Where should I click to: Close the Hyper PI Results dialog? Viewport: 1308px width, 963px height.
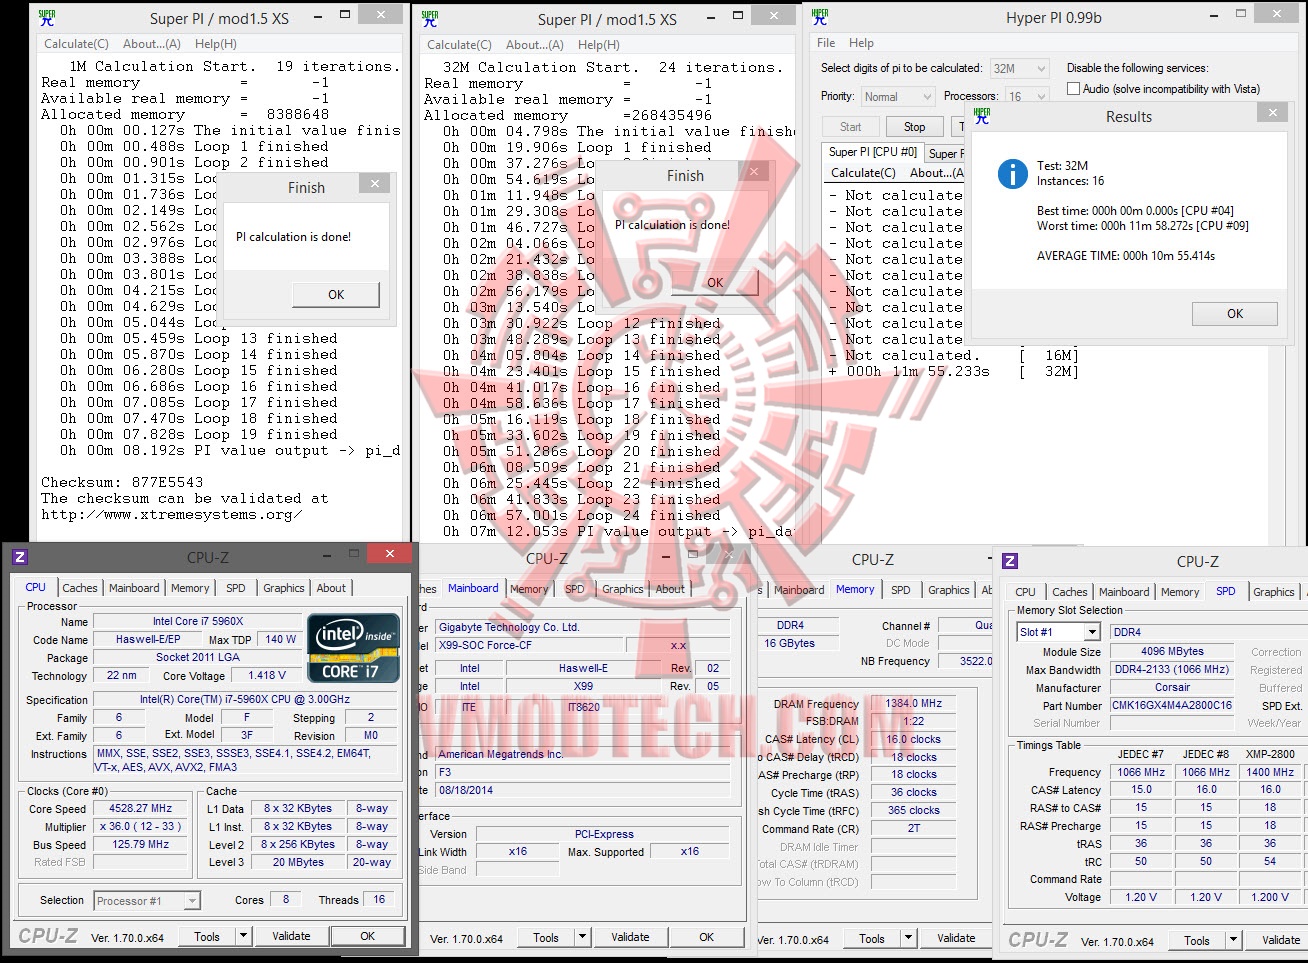pyautogui.click(x=1273, y=113)
